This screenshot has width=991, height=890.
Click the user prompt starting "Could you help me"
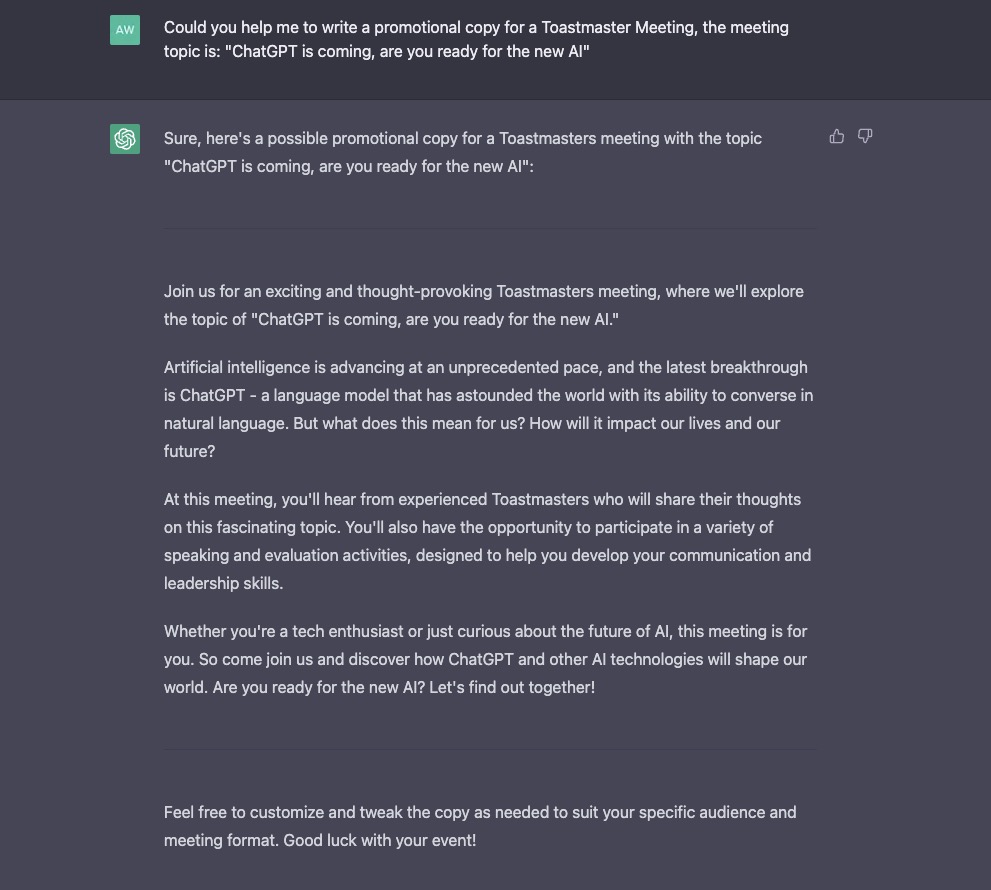tap(476, 39)
